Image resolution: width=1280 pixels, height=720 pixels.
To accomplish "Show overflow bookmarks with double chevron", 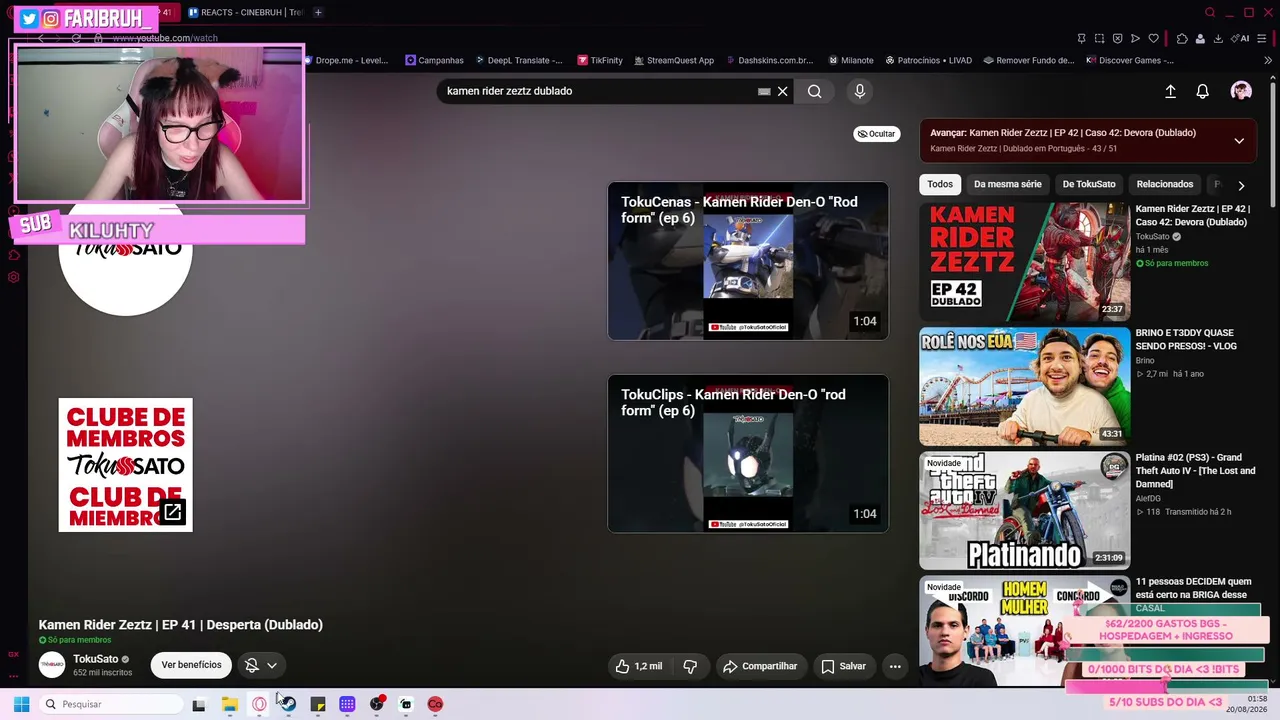I will [1270, 60].
